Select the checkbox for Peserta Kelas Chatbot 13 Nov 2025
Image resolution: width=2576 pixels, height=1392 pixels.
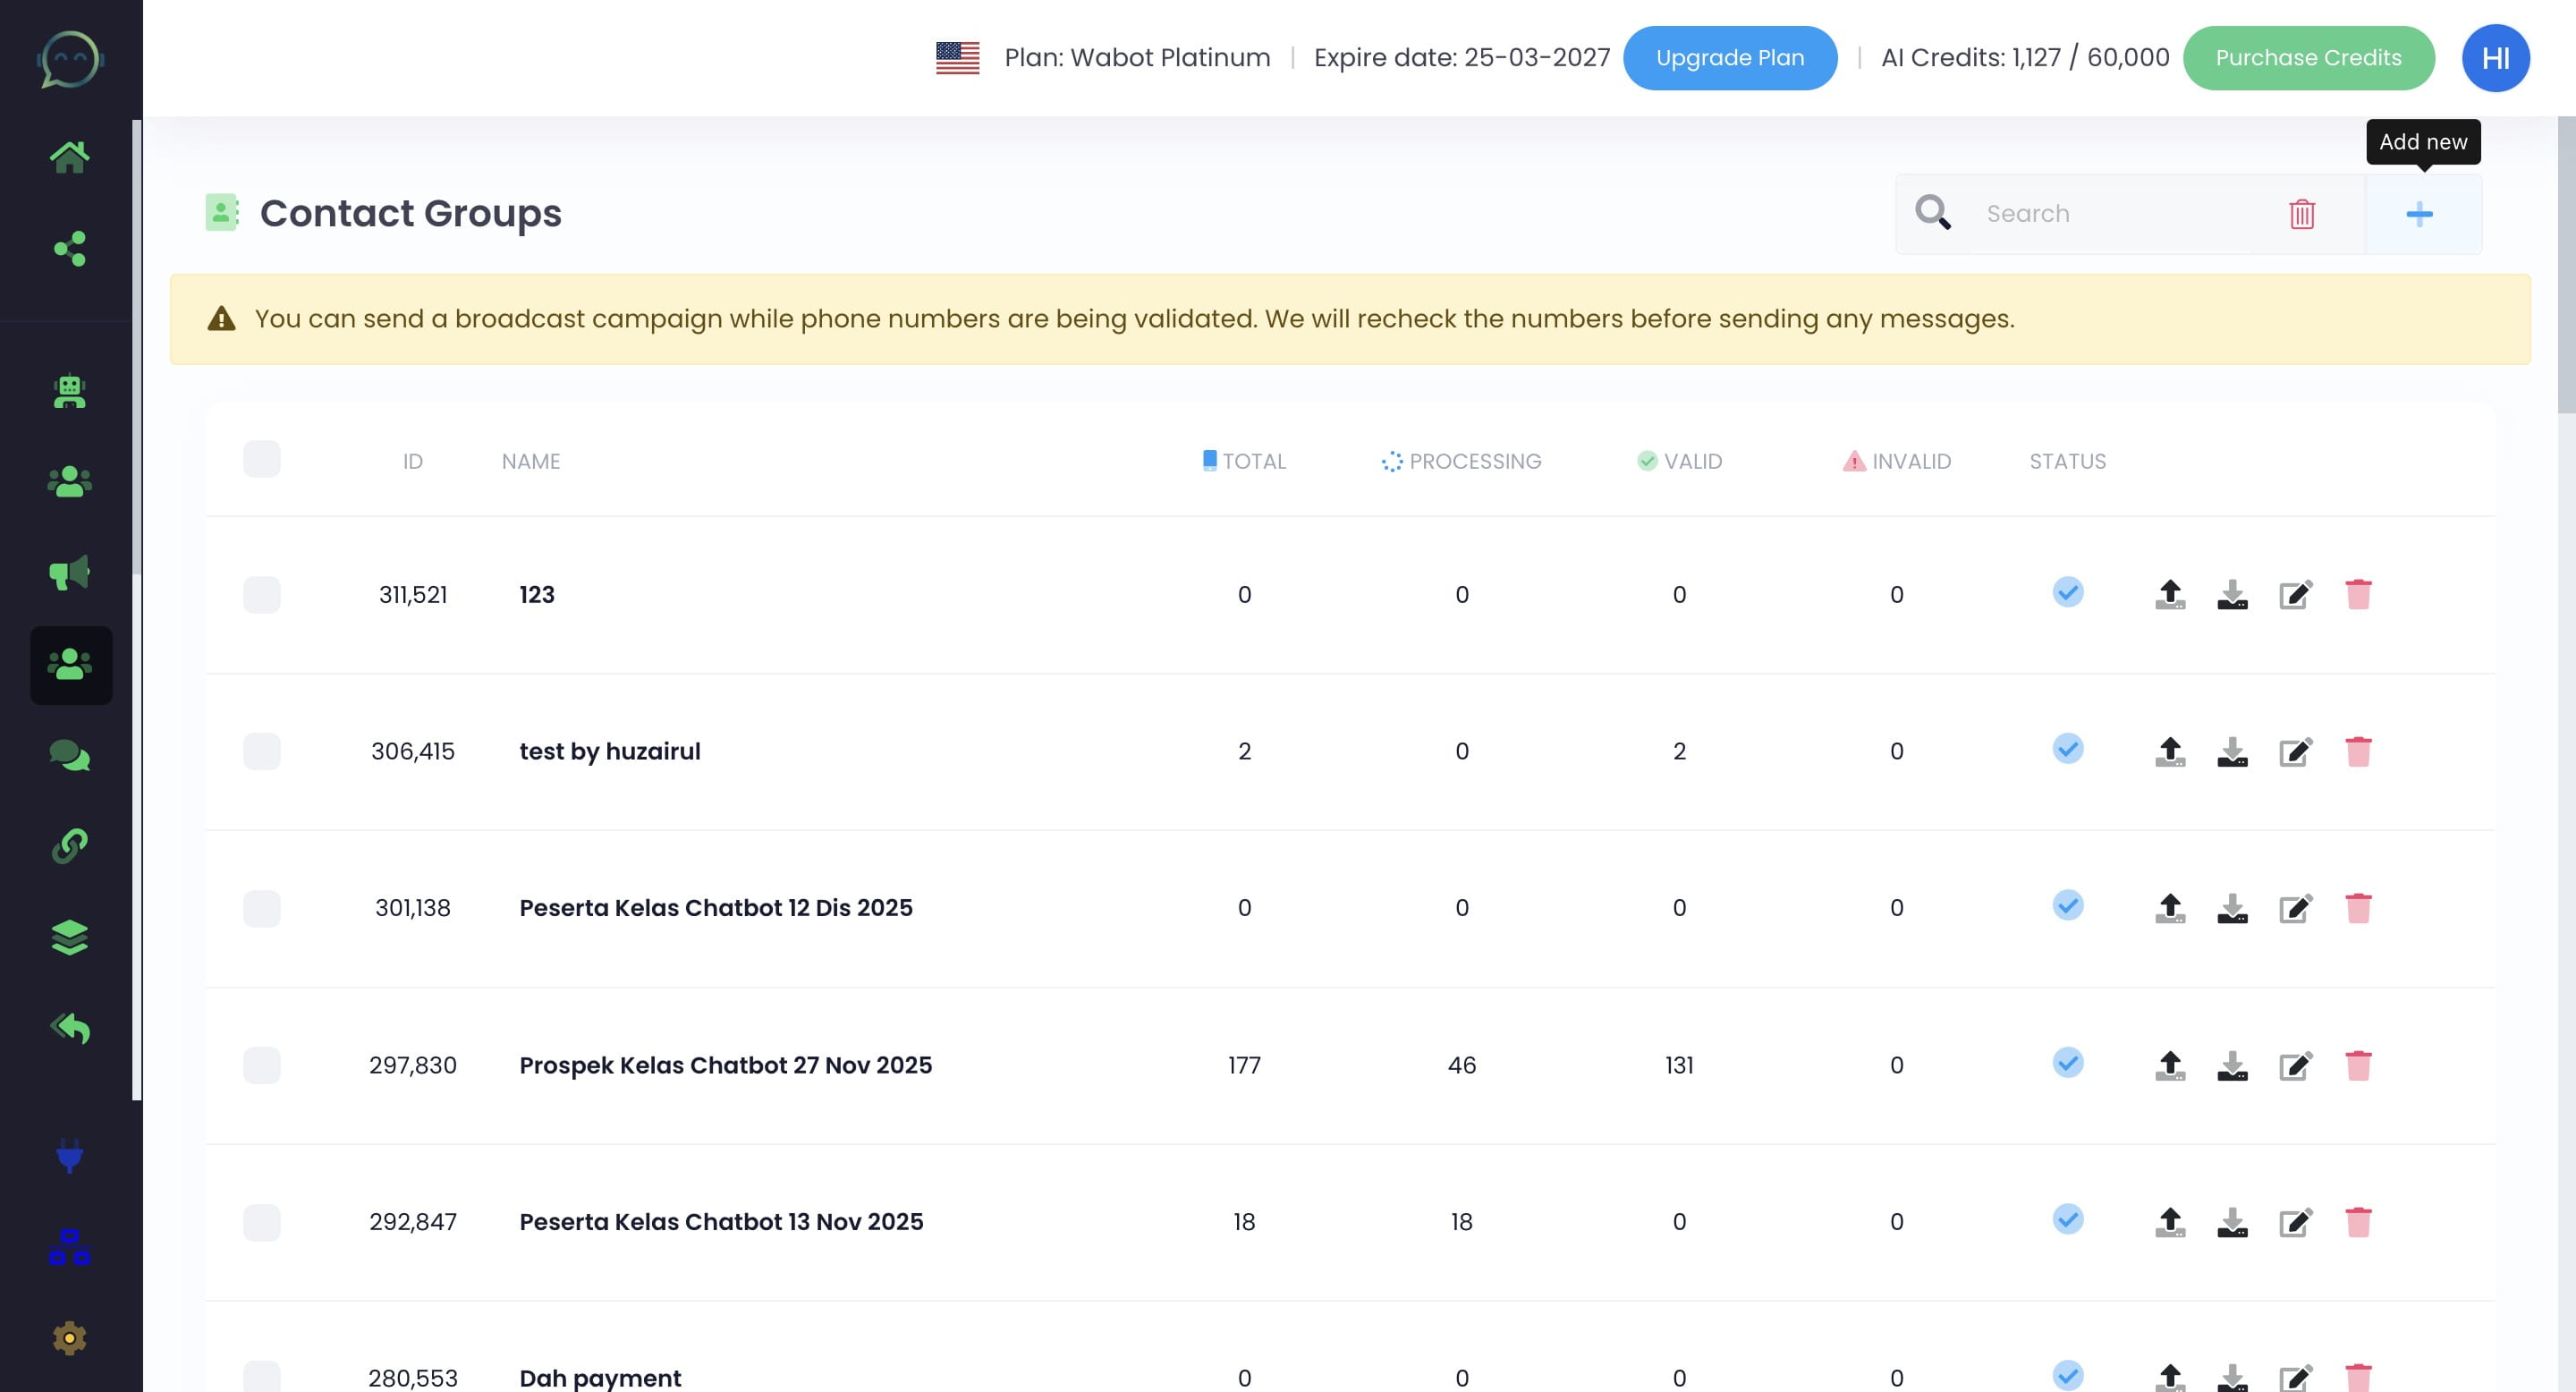(x=262, y=1222)
